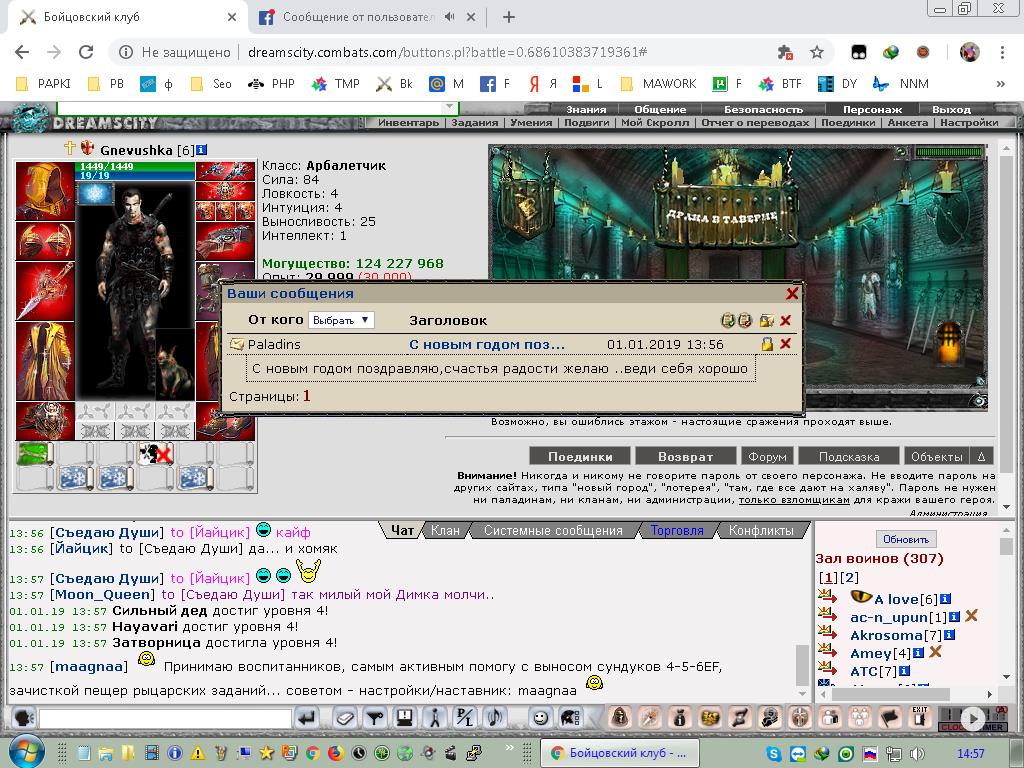Click the eraser clear-chat icon

pos(345,718)
